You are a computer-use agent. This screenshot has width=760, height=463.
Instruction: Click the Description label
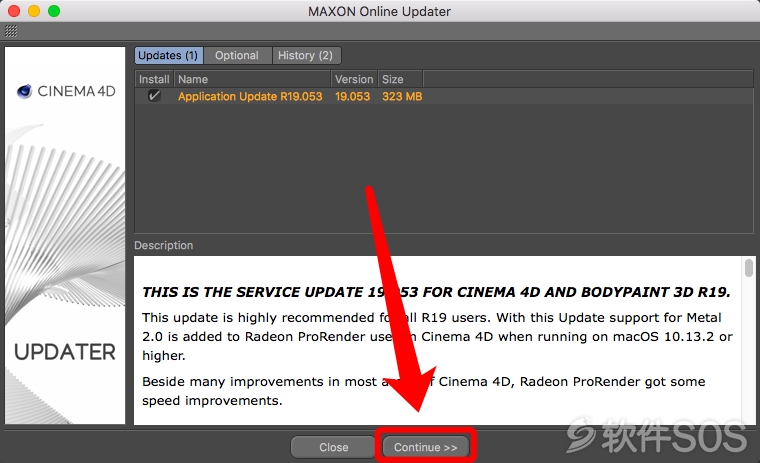pyautogui.click(x=164, y=245)
